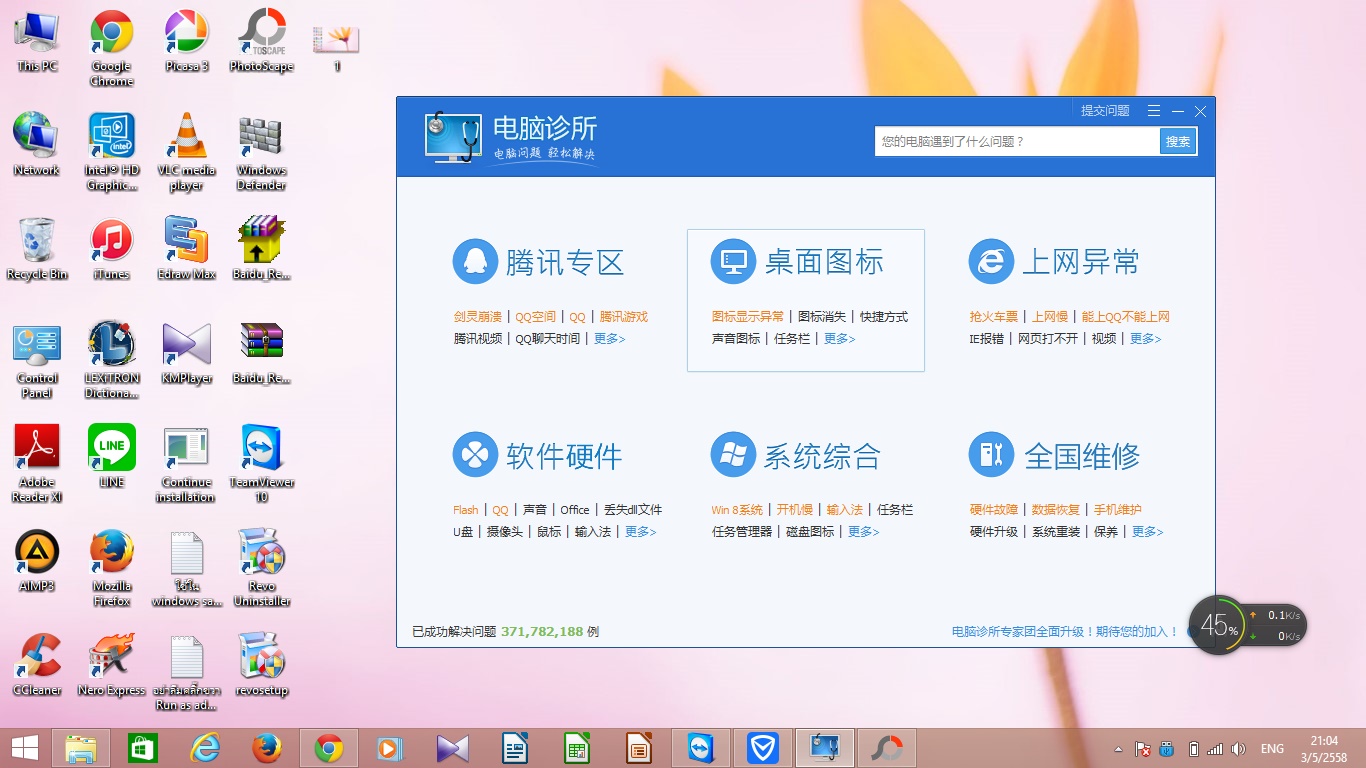Select the LINE desktop icon

pyautogui.click(x=112, y=456)
